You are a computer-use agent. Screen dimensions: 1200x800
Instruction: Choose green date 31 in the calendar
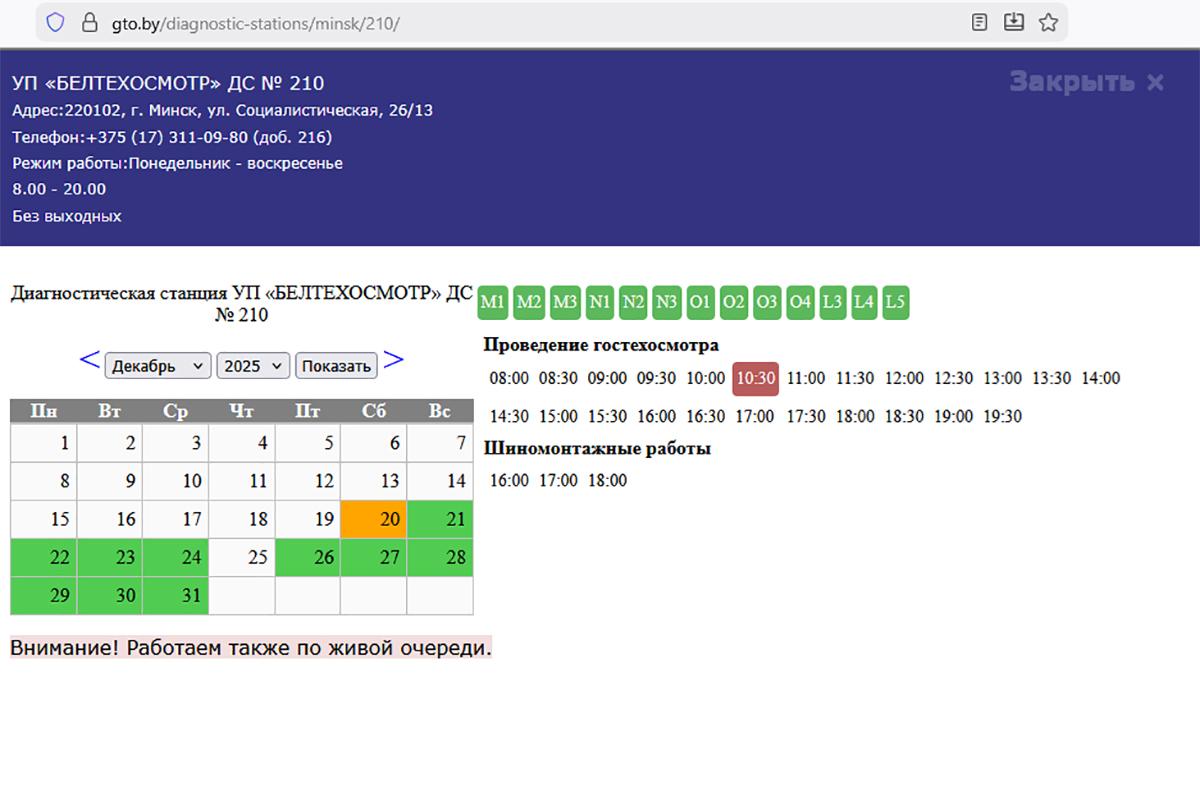click(176, 596)
